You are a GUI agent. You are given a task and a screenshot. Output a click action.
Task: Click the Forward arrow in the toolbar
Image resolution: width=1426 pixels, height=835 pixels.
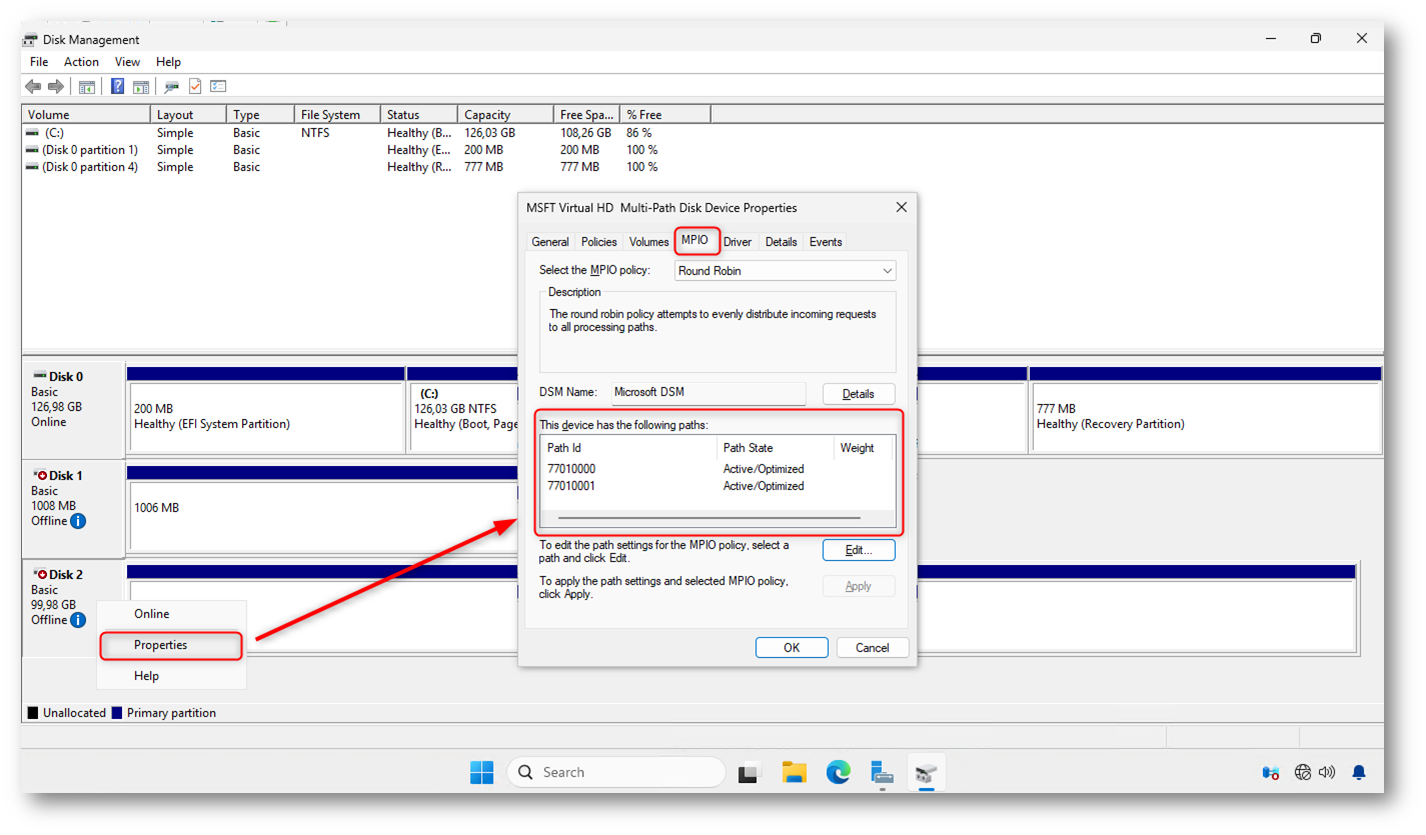56,87
